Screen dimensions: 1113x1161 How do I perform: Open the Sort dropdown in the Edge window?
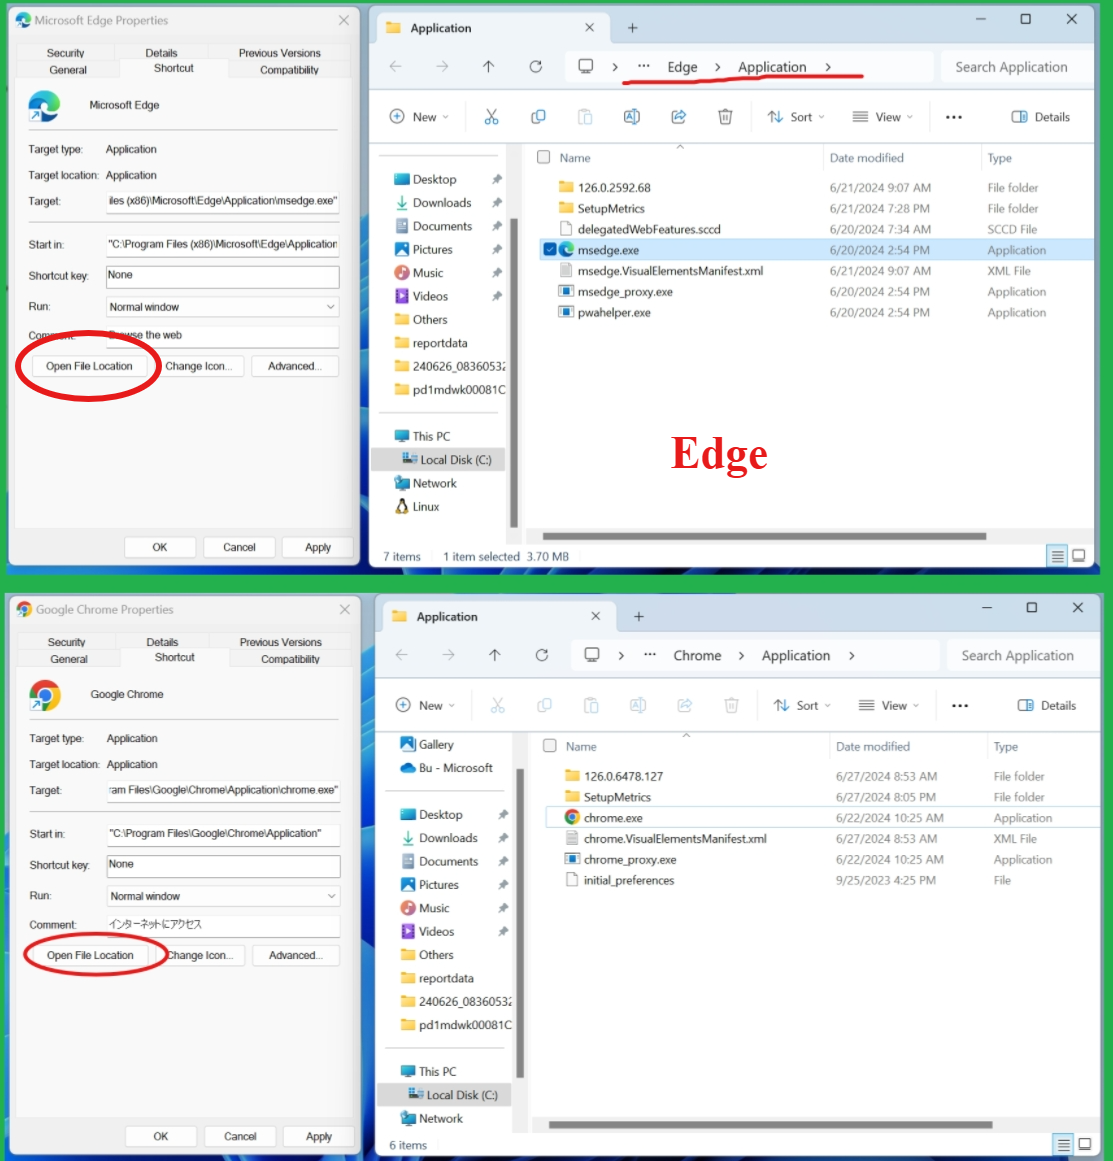tap(795, 116)
